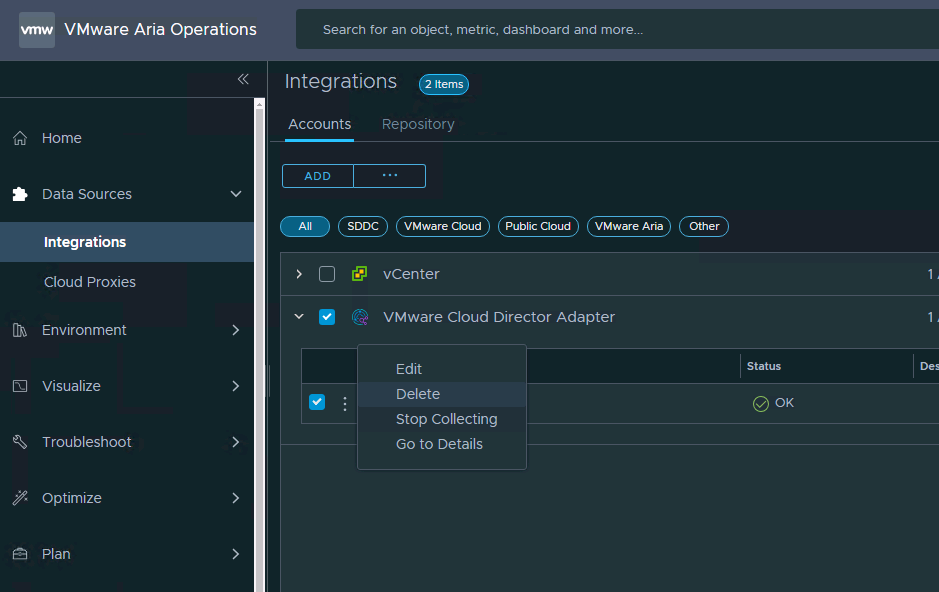Click the ADD button
Screen dimensions: 939x592
pyautogui.click(x=318, y=176)
